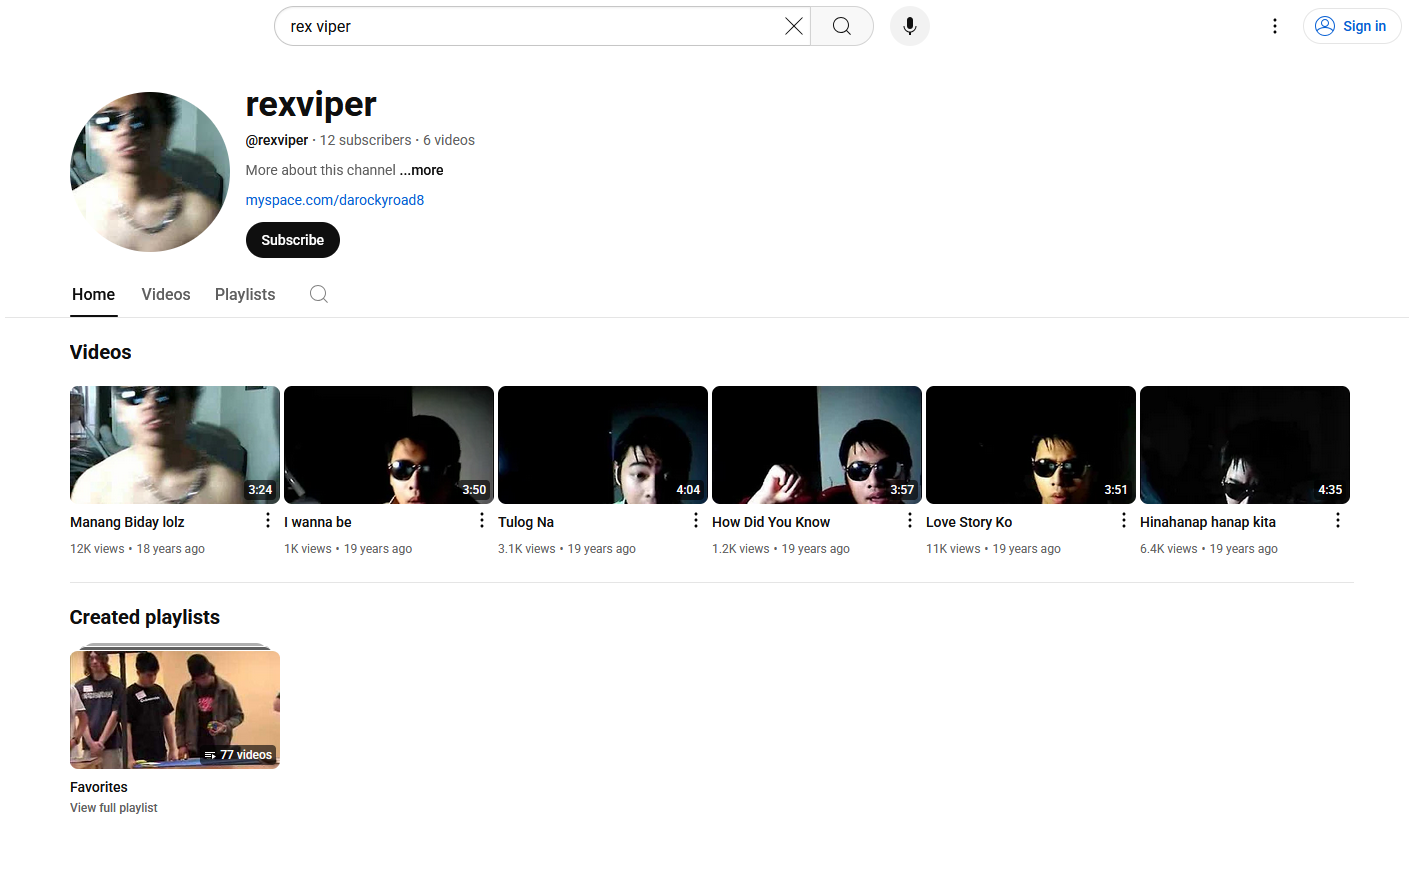This screenshot has height=884, width=1409.
Task: Switch to the Playlists tab
Action: pyautogui.click(x=245, y=294)
